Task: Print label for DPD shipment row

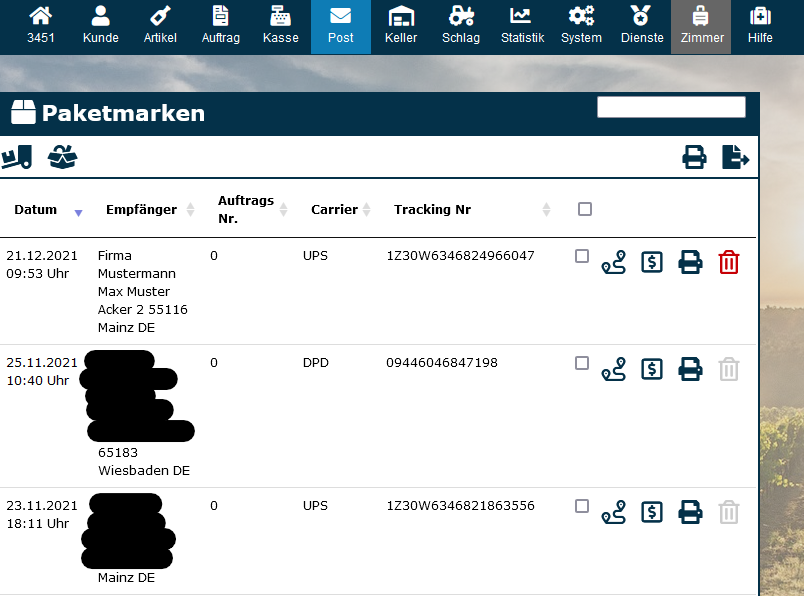Action: click(x=690, y=370)
